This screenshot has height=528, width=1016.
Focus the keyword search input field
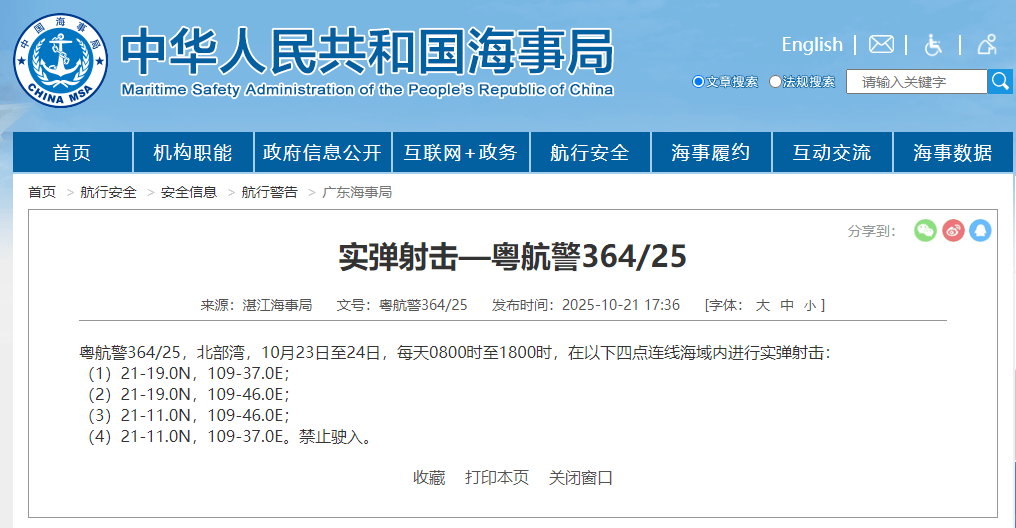point(915,82)
